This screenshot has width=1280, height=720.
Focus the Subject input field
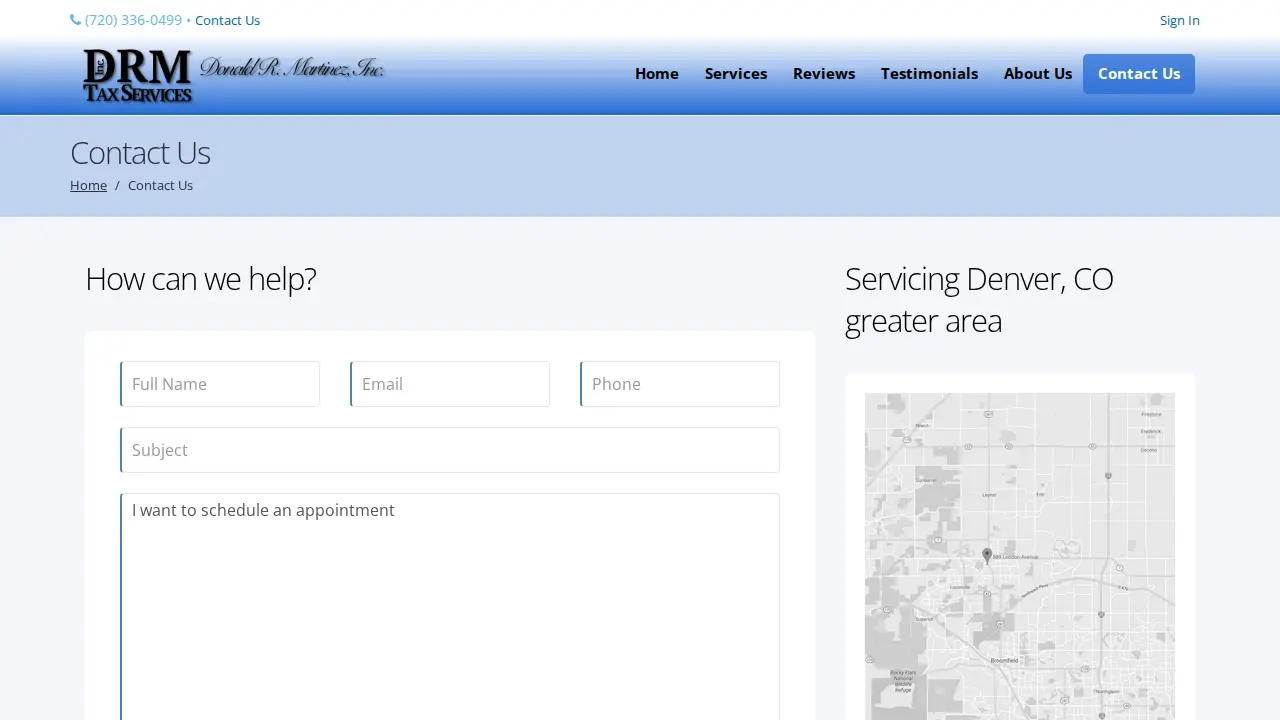tap(450, 450)
